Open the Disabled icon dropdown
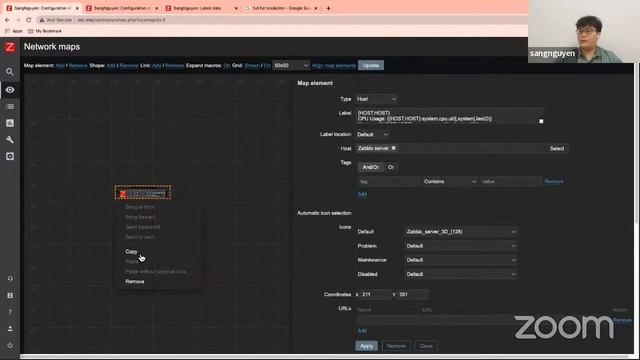Screen dimensions: 640x360 click(x=461, y=274)
